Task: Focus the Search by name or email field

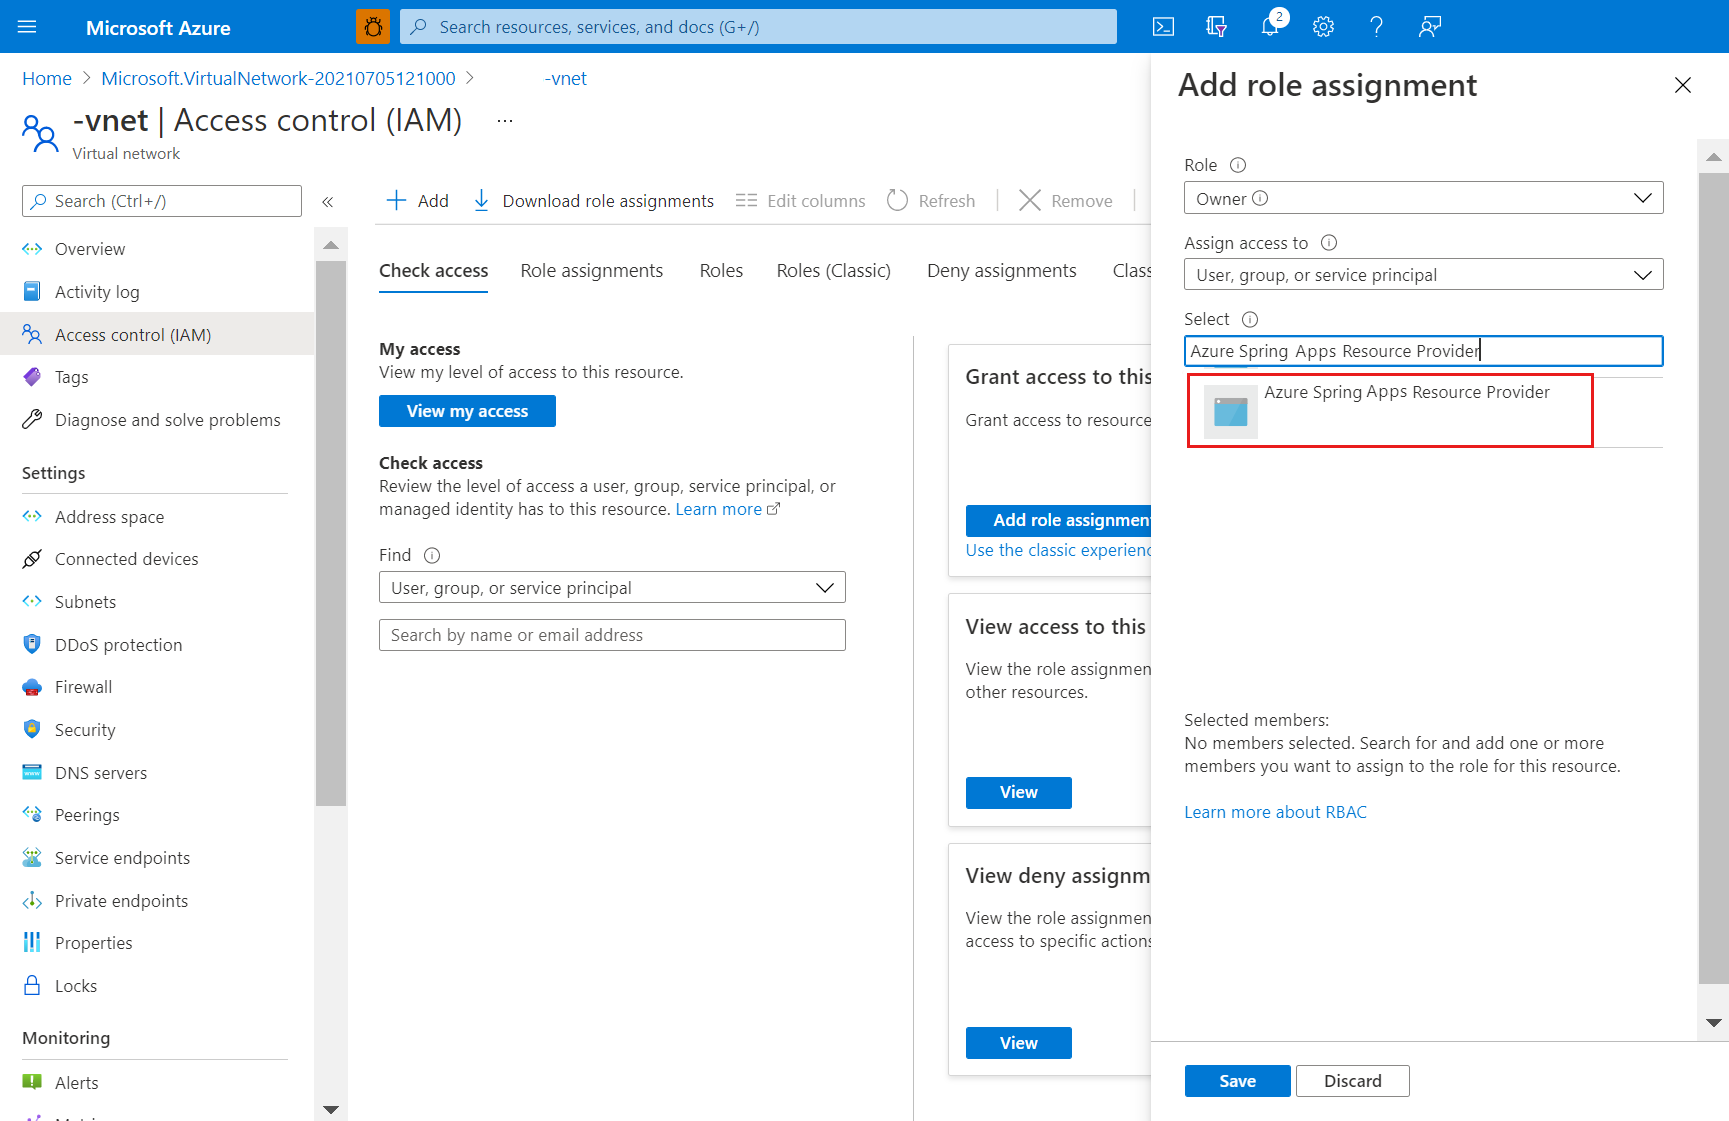Action: [x=612, y=635]
